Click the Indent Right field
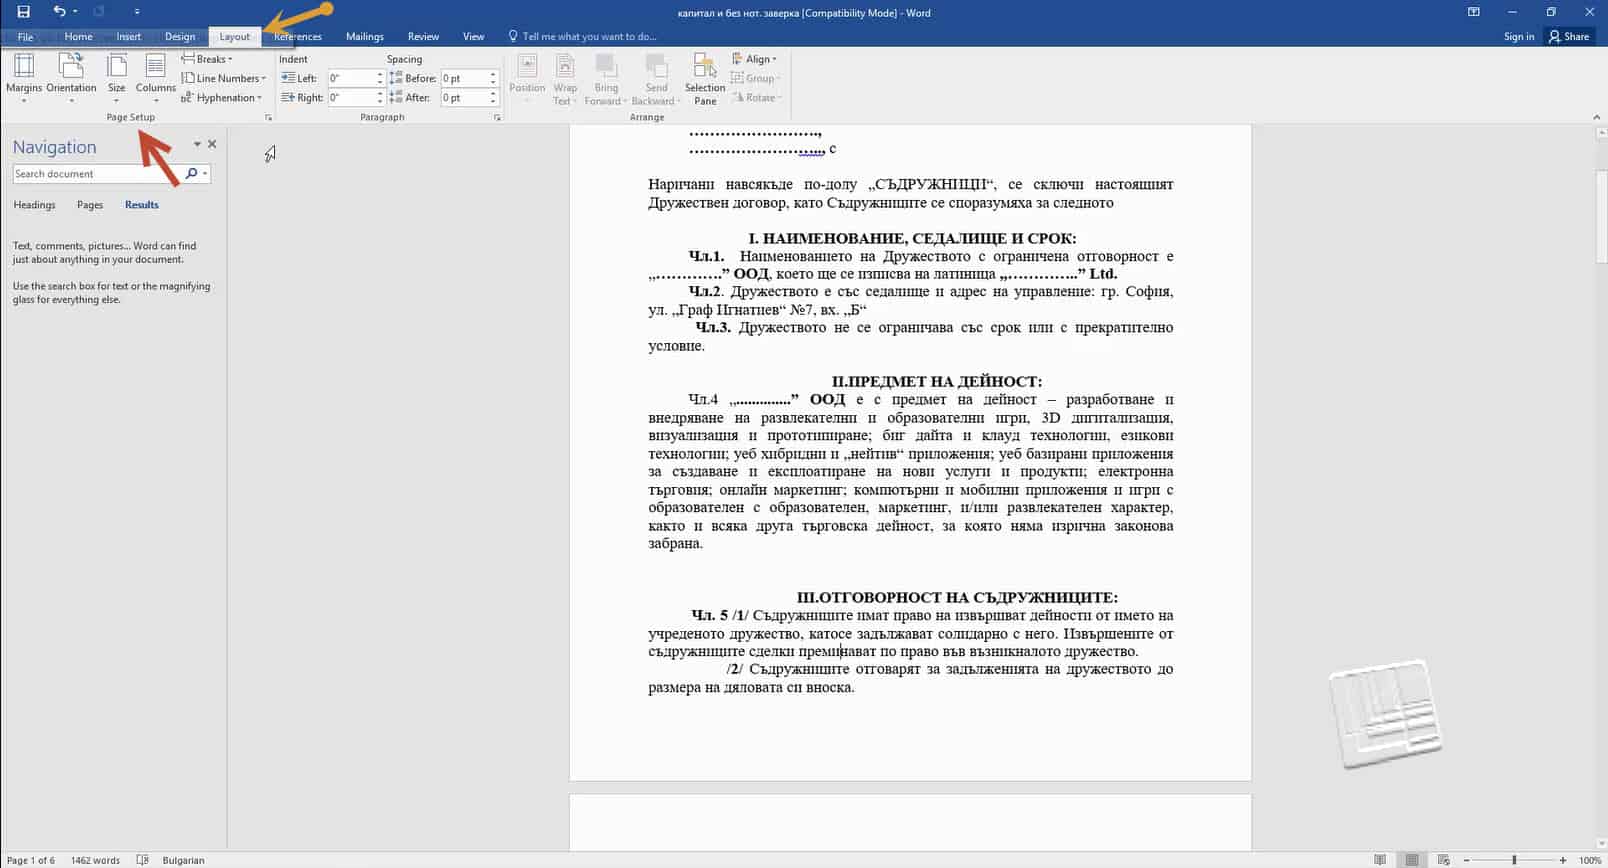Viewport: 1608px width, 868px height. click(x=352, y=98)
